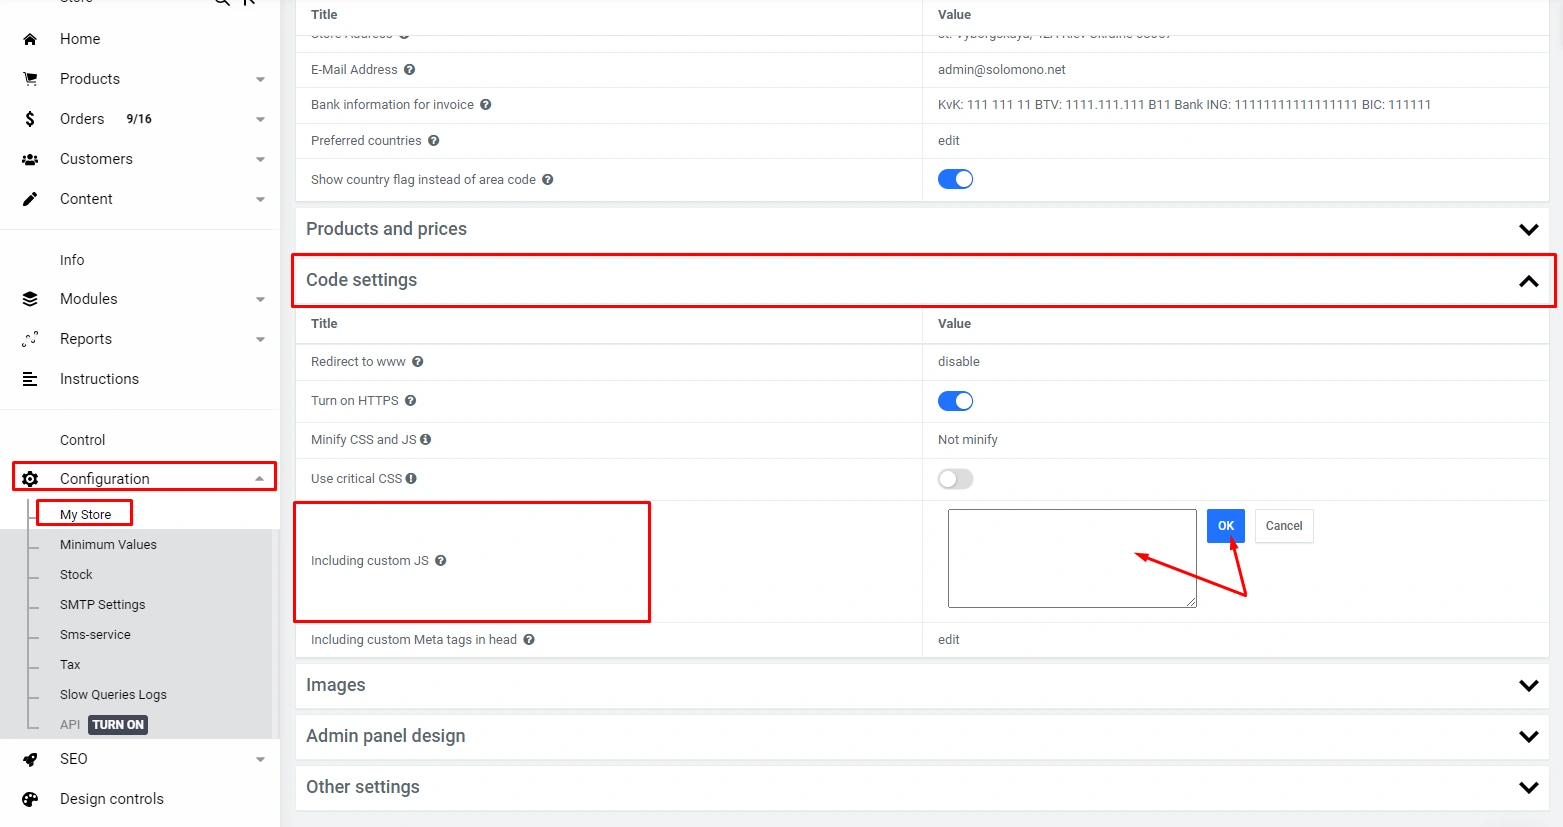The height and width of the screenshot is (827, 1563).
Task: Disable the Turn on HTTPS toggle
Action: (955, 401)
